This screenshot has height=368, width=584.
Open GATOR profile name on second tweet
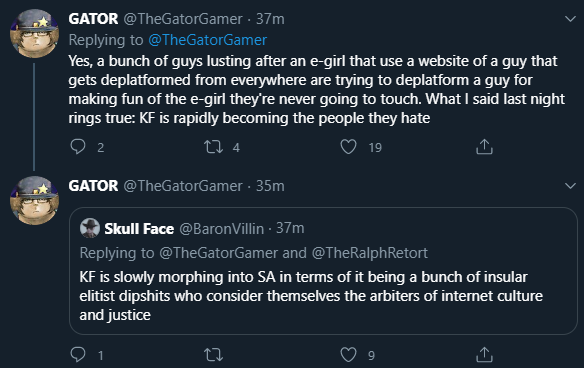click(93, 185)
